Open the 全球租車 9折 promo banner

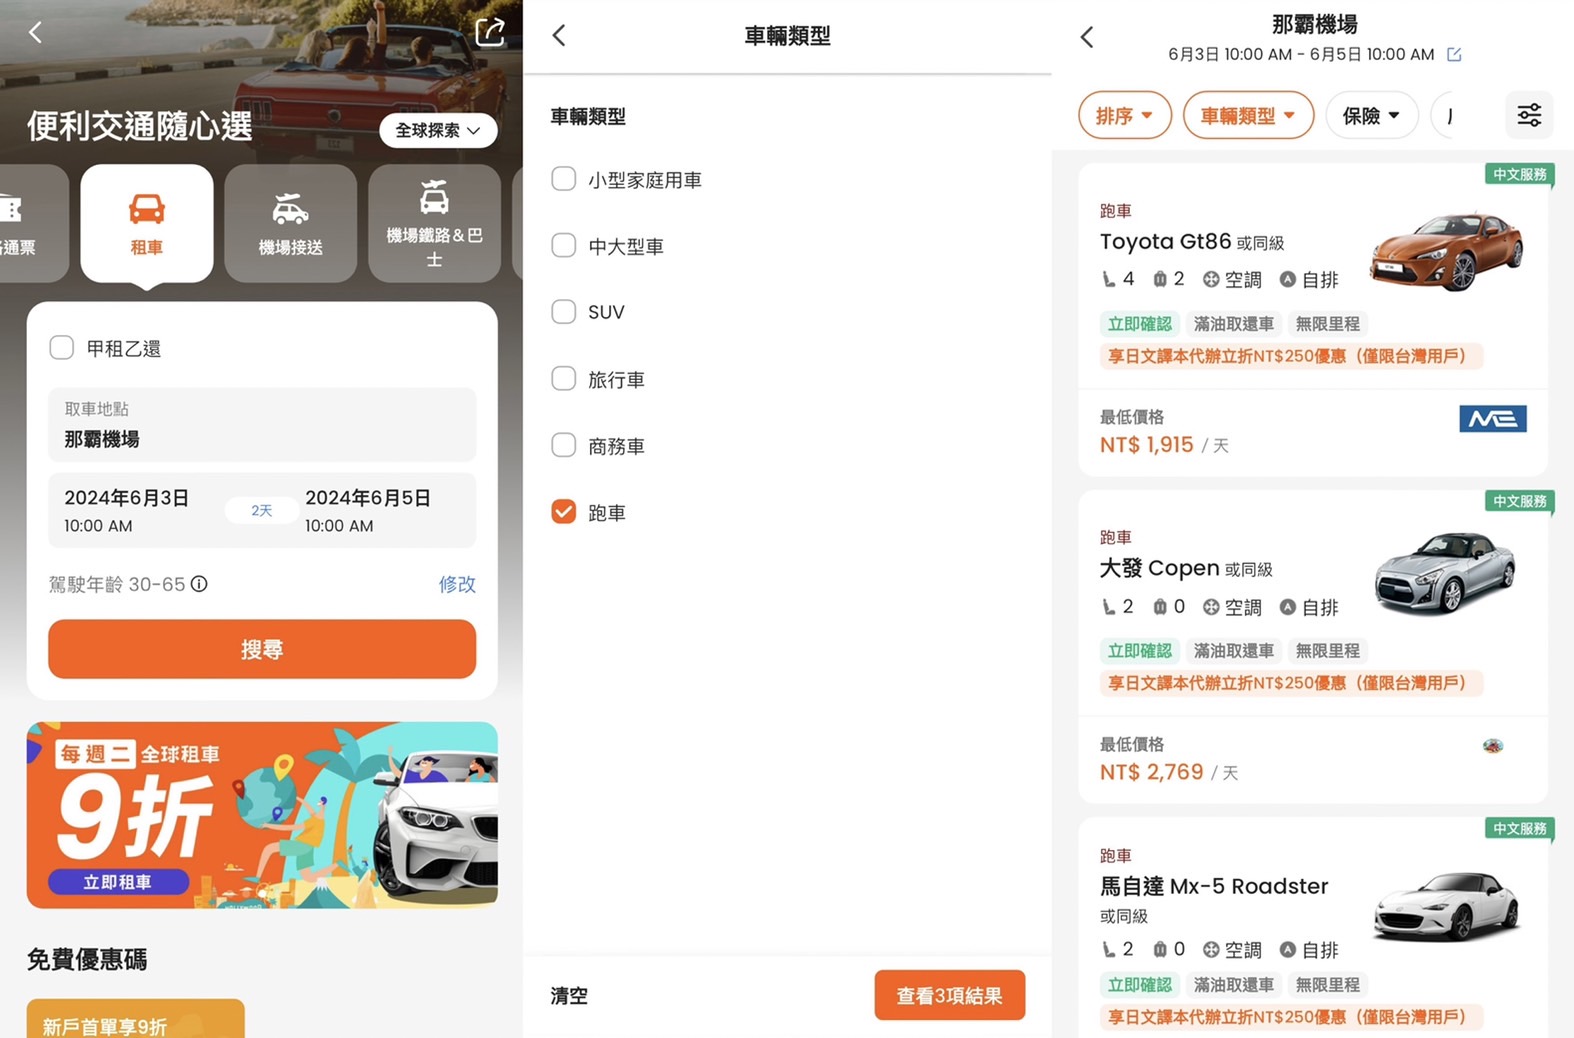[262, 815]
